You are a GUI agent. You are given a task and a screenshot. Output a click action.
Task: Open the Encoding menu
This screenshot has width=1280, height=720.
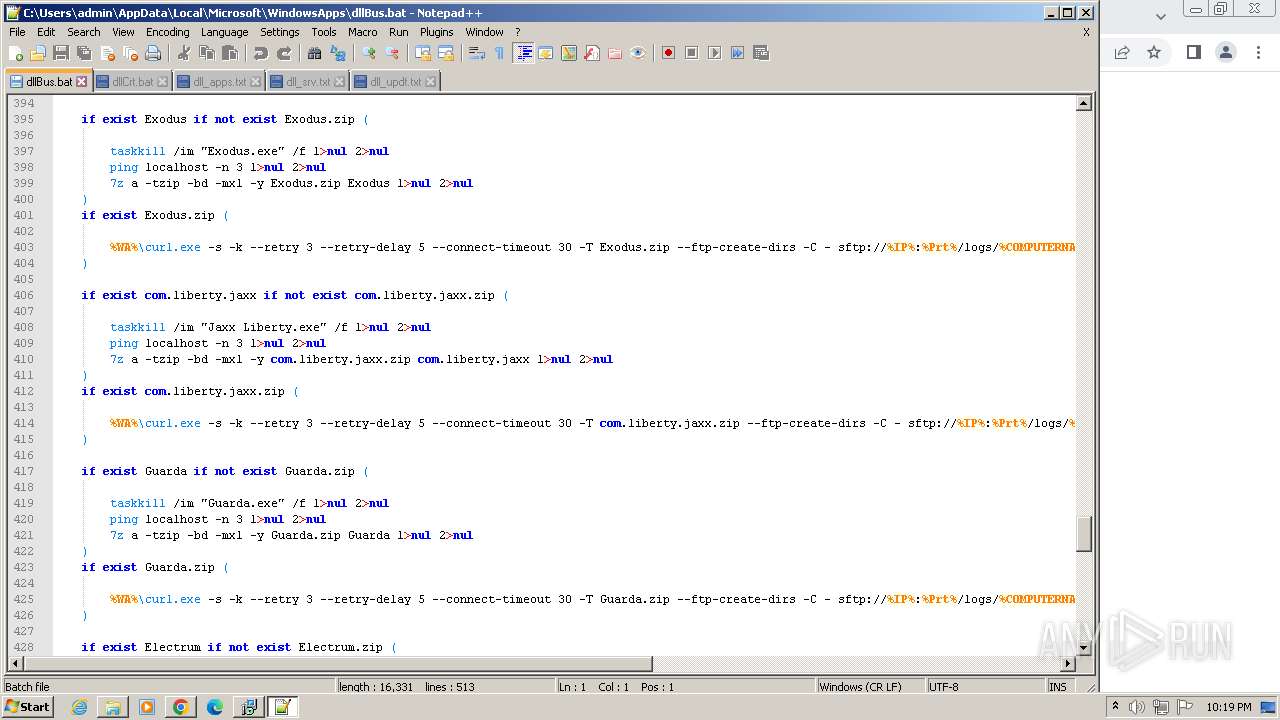pos(167,32)
